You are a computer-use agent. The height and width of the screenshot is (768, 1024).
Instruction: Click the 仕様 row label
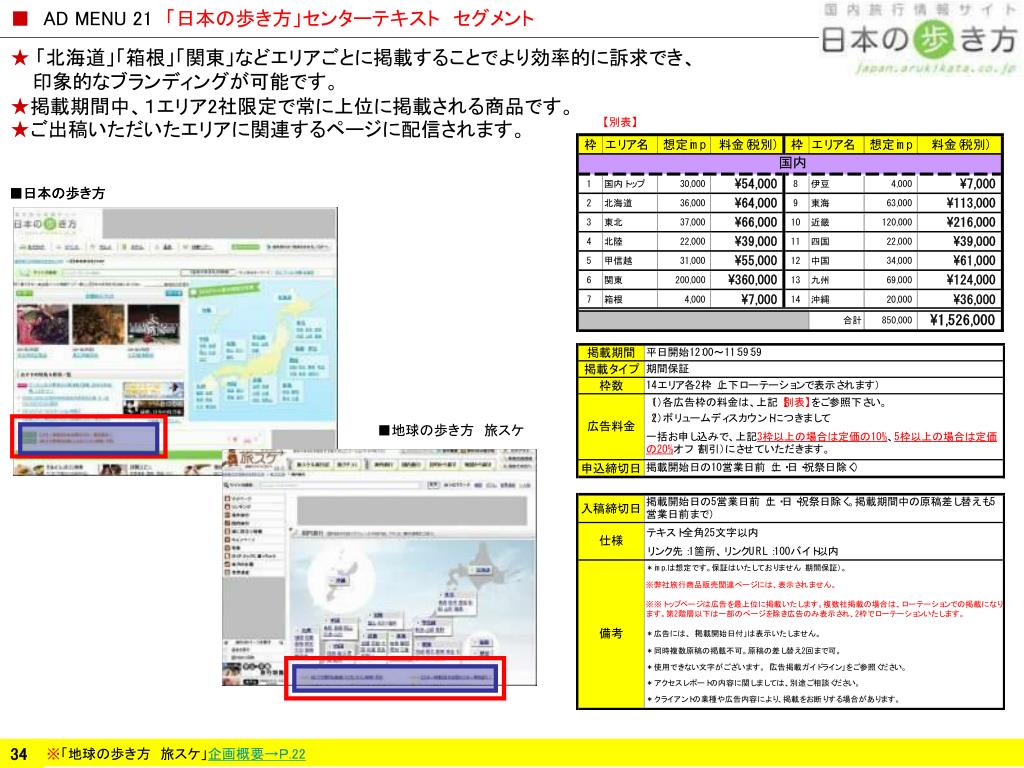pos(611,541)
